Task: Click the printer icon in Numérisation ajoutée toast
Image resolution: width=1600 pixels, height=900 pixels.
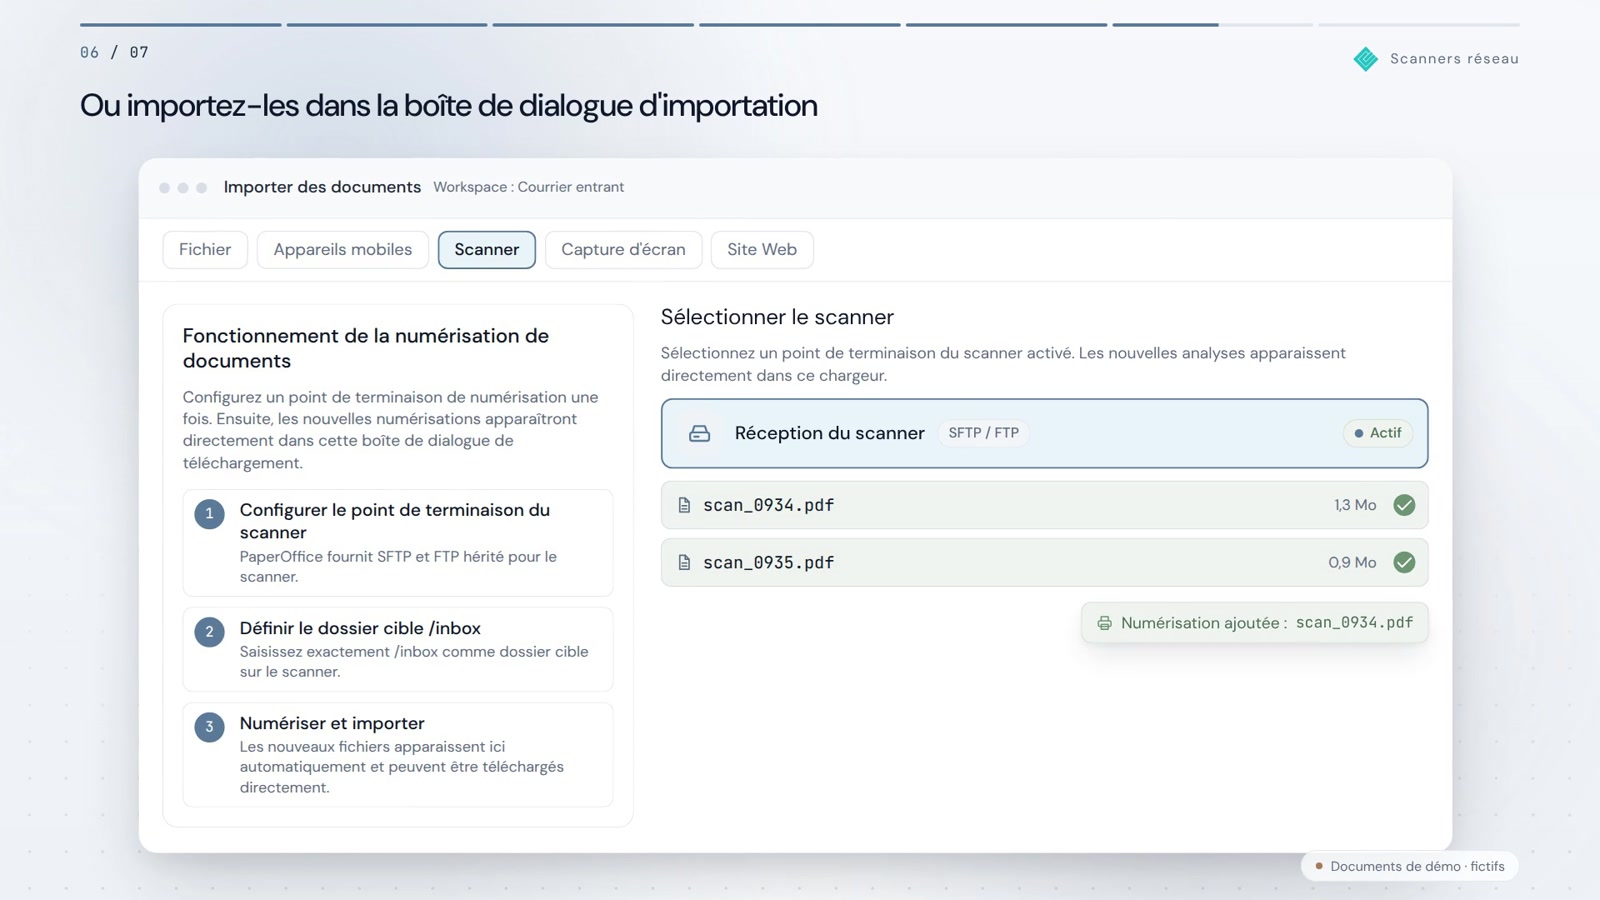Action: [1104, 623]
